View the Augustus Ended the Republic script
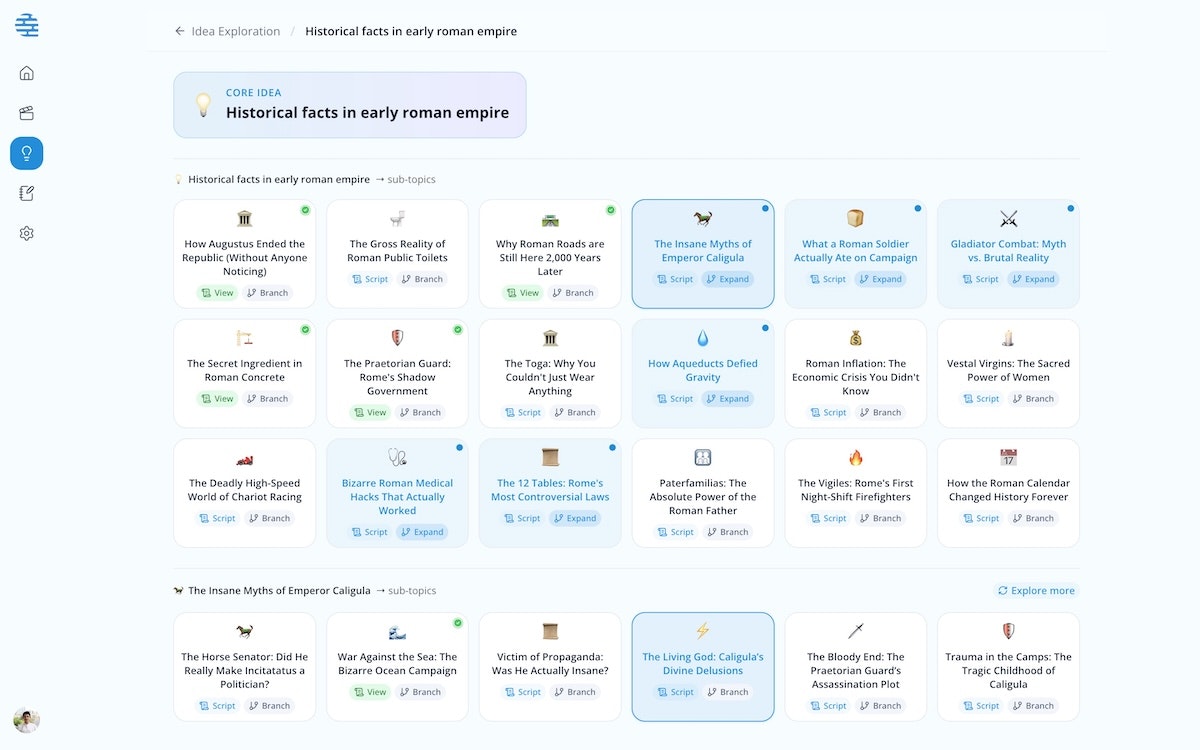 point(218,293)
